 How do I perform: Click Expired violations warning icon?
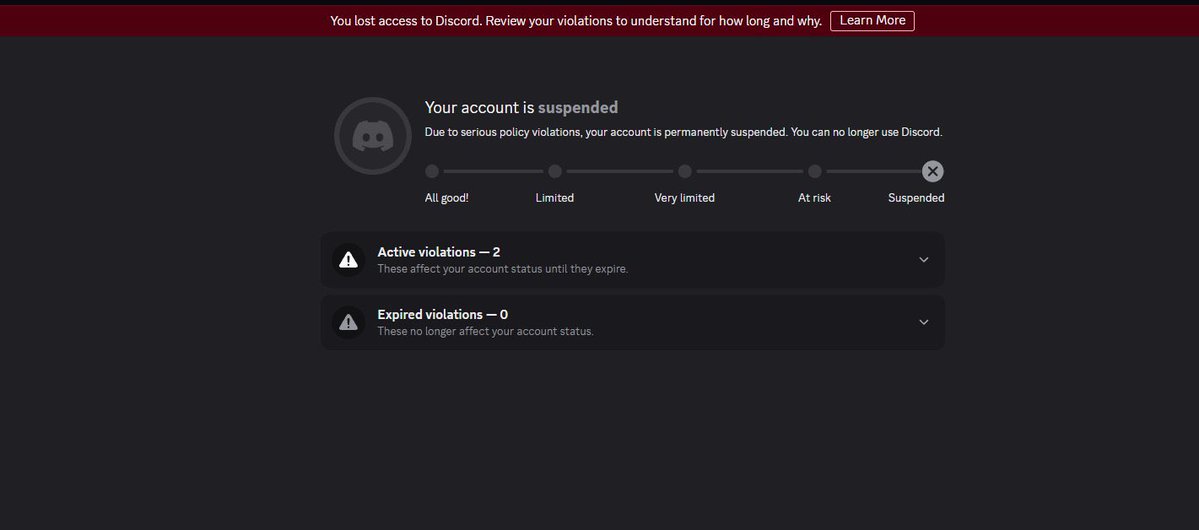point(349,323)
